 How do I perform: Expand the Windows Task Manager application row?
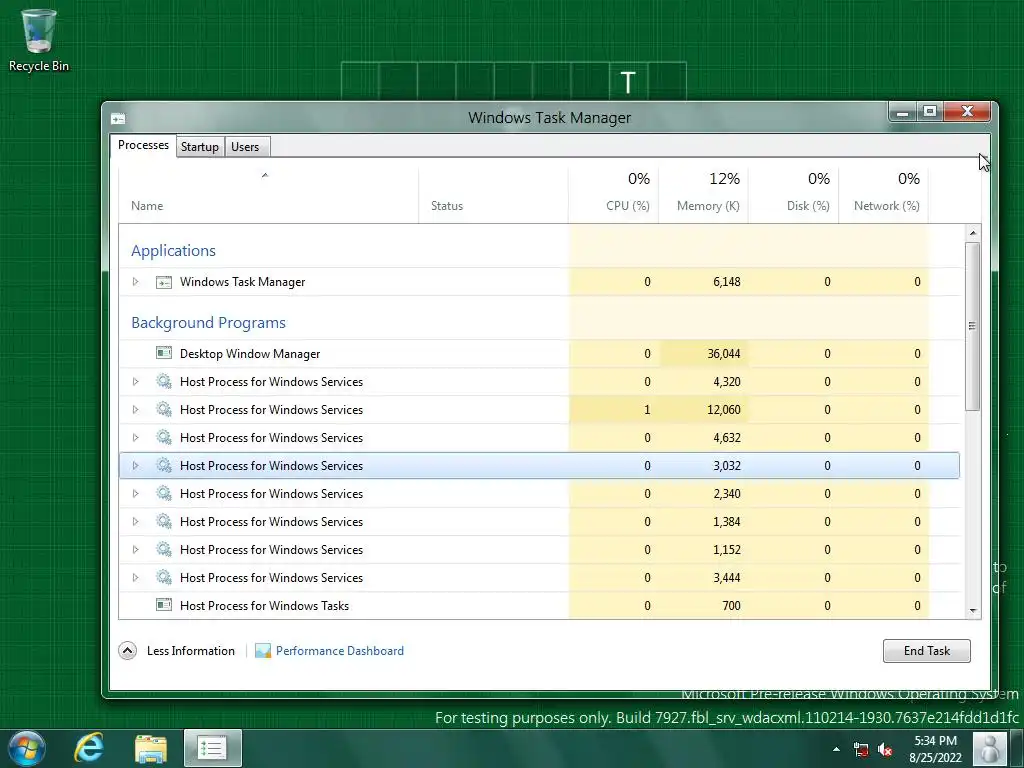point(135,282)
